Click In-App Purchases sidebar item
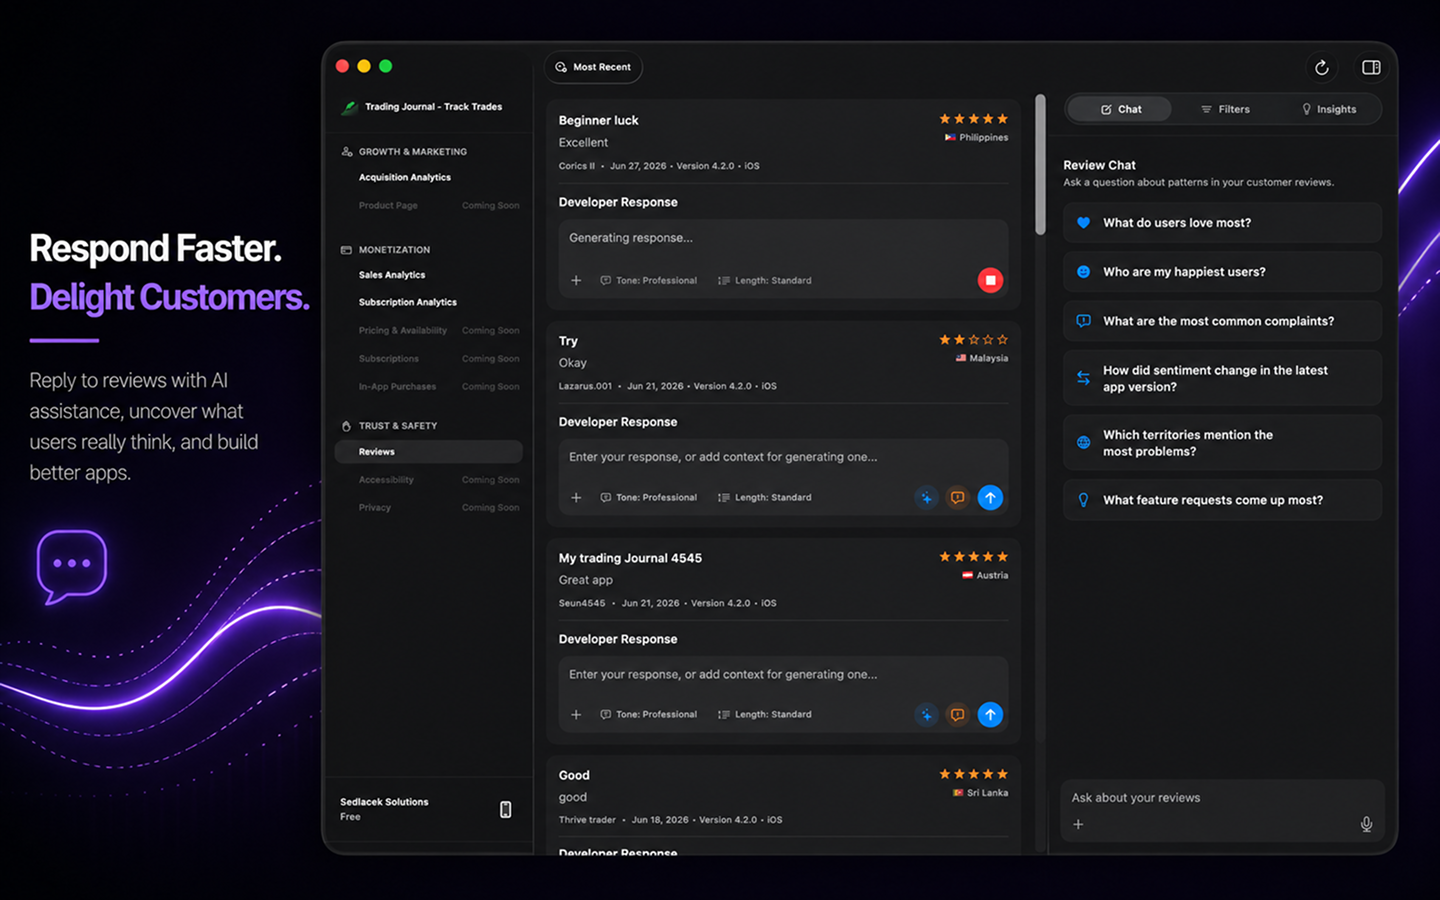The width and height of the screenshot is (1440, 900). [x=438, y=386]
